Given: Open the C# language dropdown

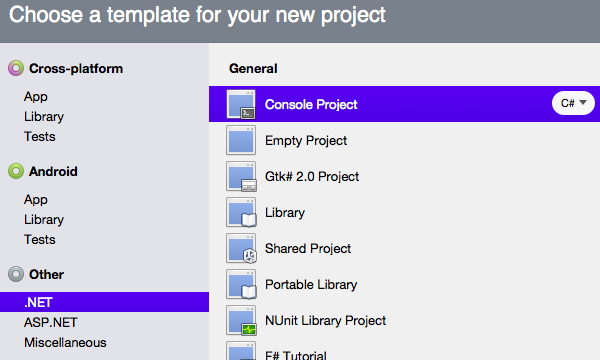Looking at the screenshot, I should tap(573, 103).
